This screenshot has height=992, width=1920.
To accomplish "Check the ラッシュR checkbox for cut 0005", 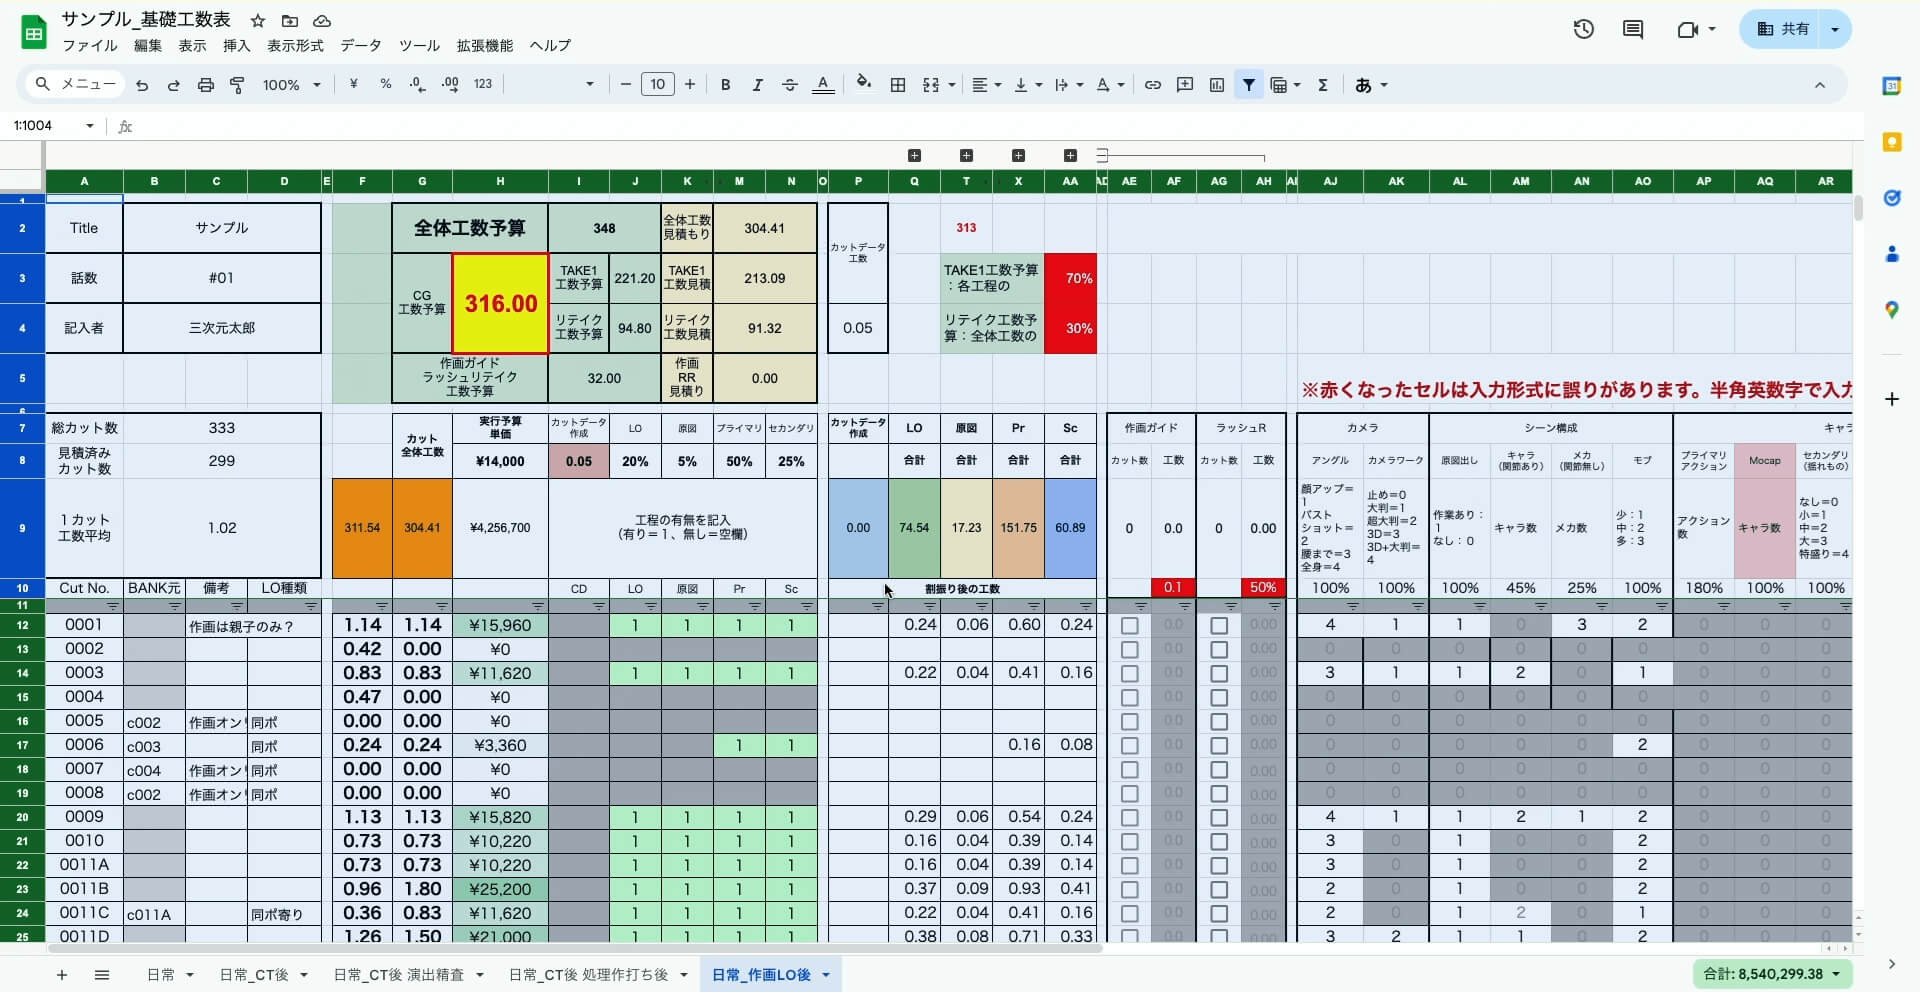I will (x=1219, y=721).
